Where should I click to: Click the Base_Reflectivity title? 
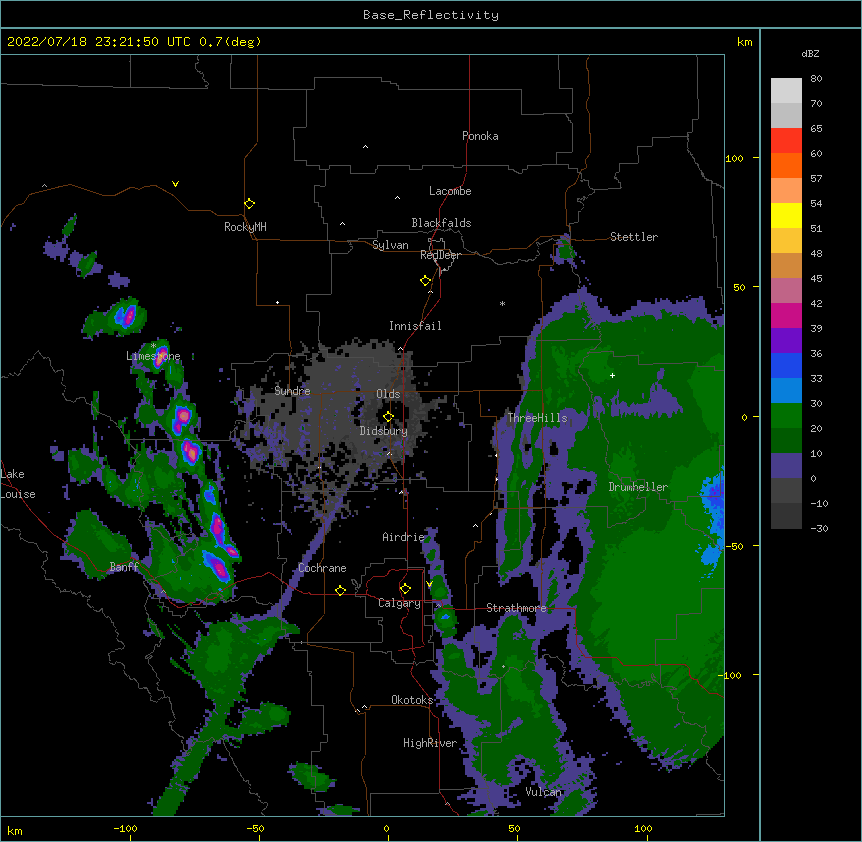431,15
